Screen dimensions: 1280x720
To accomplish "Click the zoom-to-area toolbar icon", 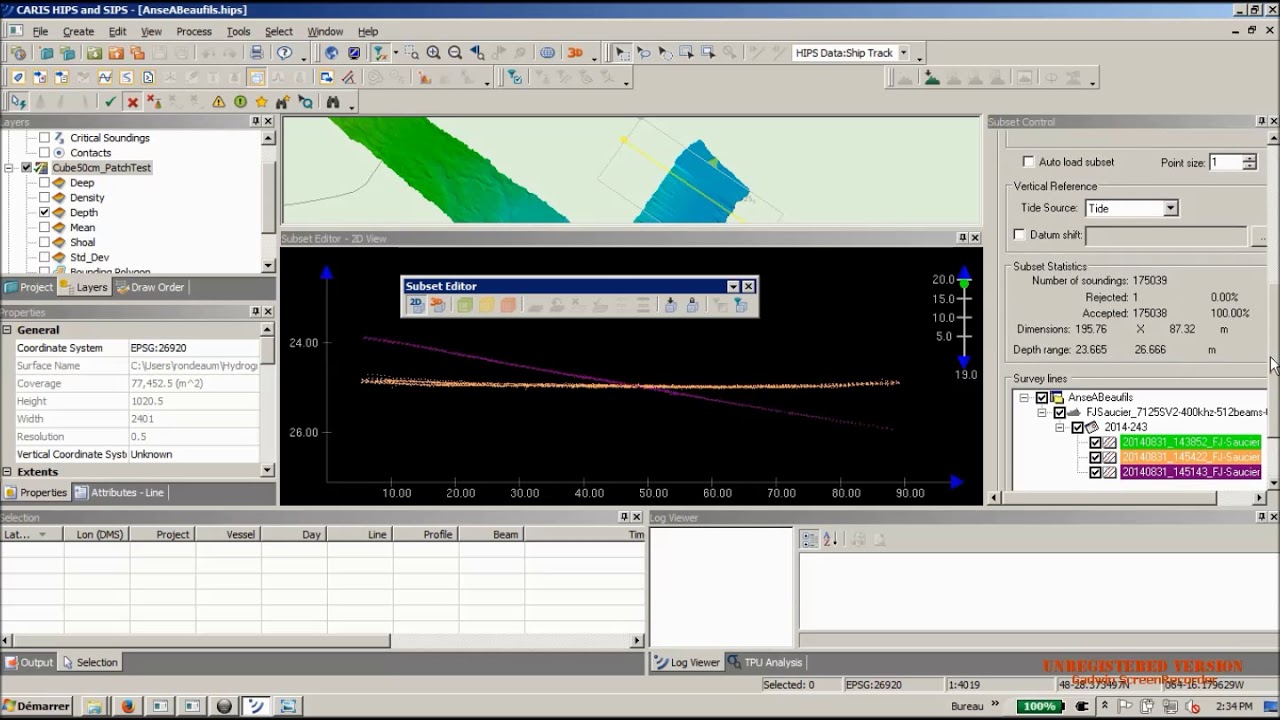I will 412,53.
